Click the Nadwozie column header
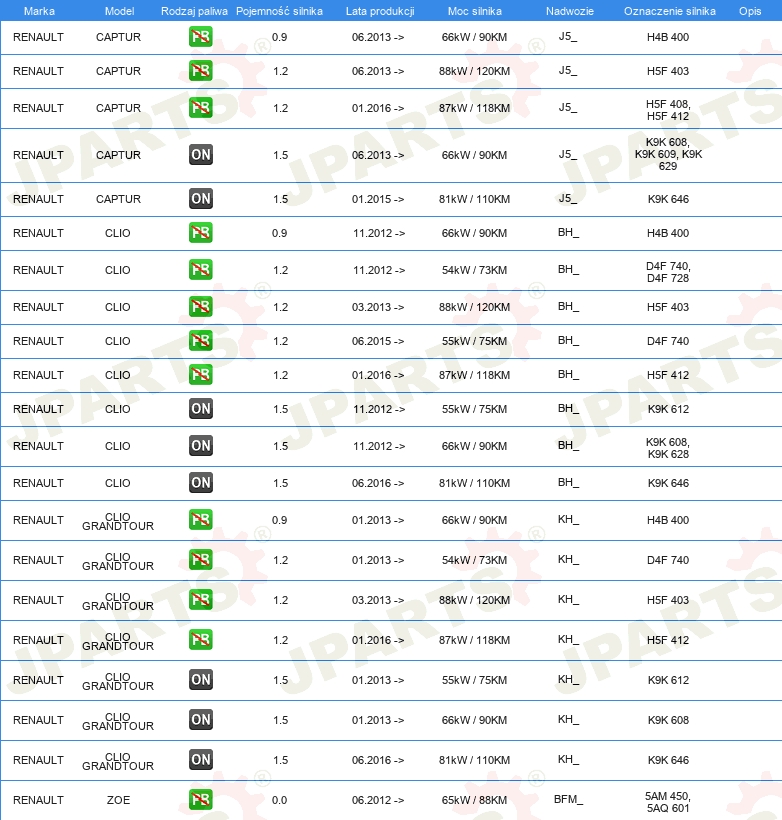This screenshot has height=820, width=782. pos(570,11)
